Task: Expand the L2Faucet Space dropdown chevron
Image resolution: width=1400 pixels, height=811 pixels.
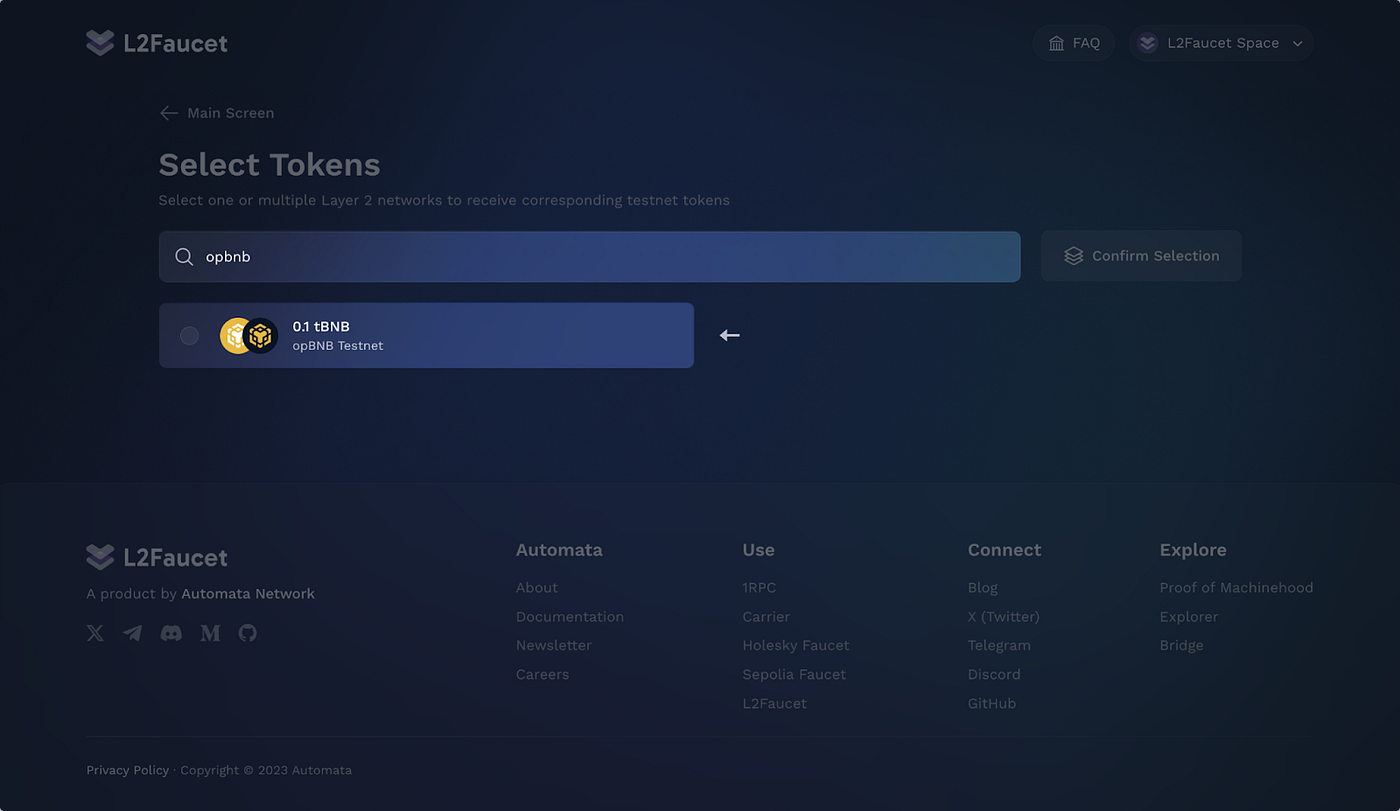Action: coord(1298,44)
